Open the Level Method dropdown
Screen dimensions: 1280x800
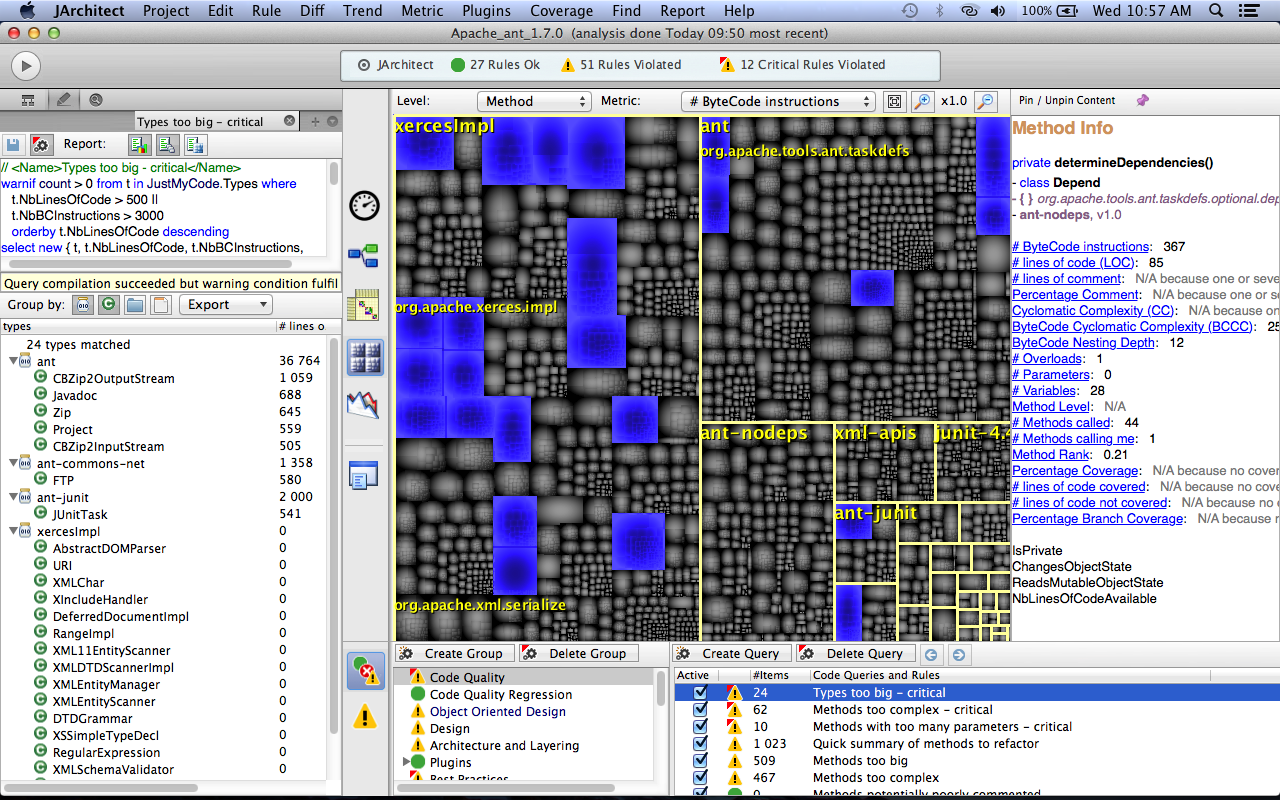[x=534, y=101]
